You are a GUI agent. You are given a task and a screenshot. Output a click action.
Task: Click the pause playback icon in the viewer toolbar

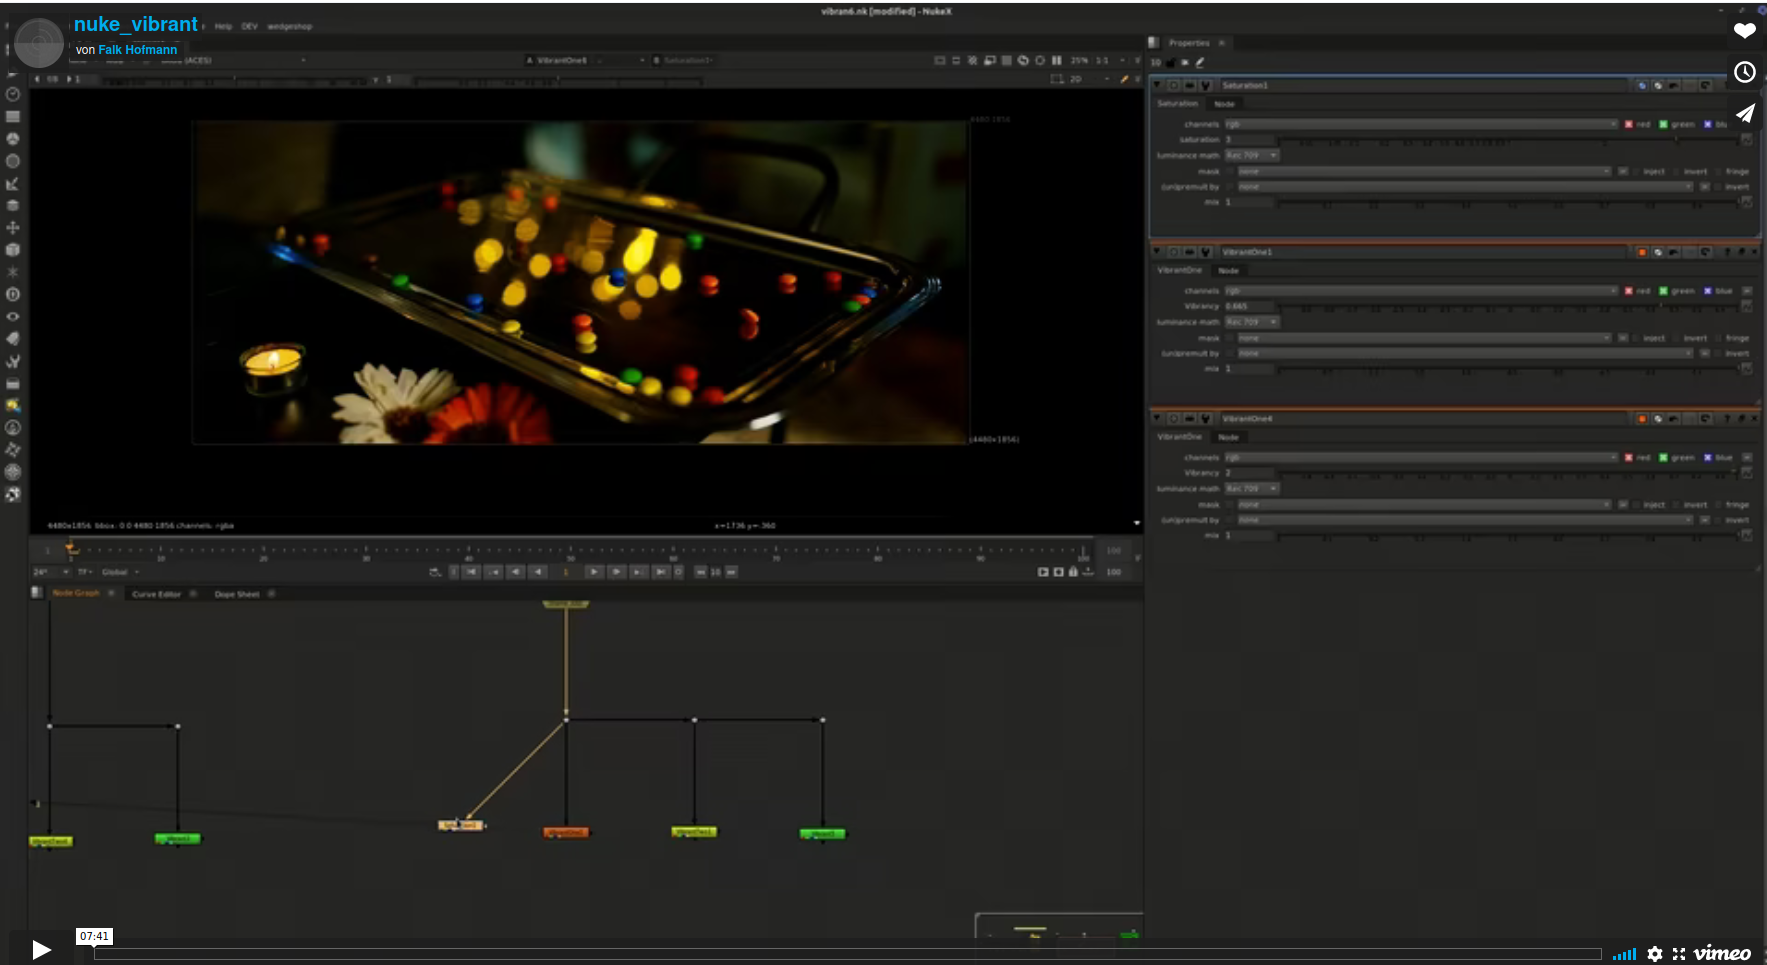click(x=1057, y=60)
